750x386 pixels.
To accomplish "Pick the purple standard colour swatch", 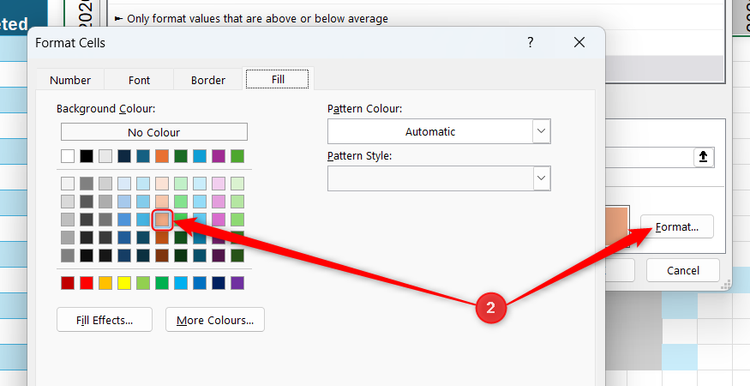I will coord(237,283).
